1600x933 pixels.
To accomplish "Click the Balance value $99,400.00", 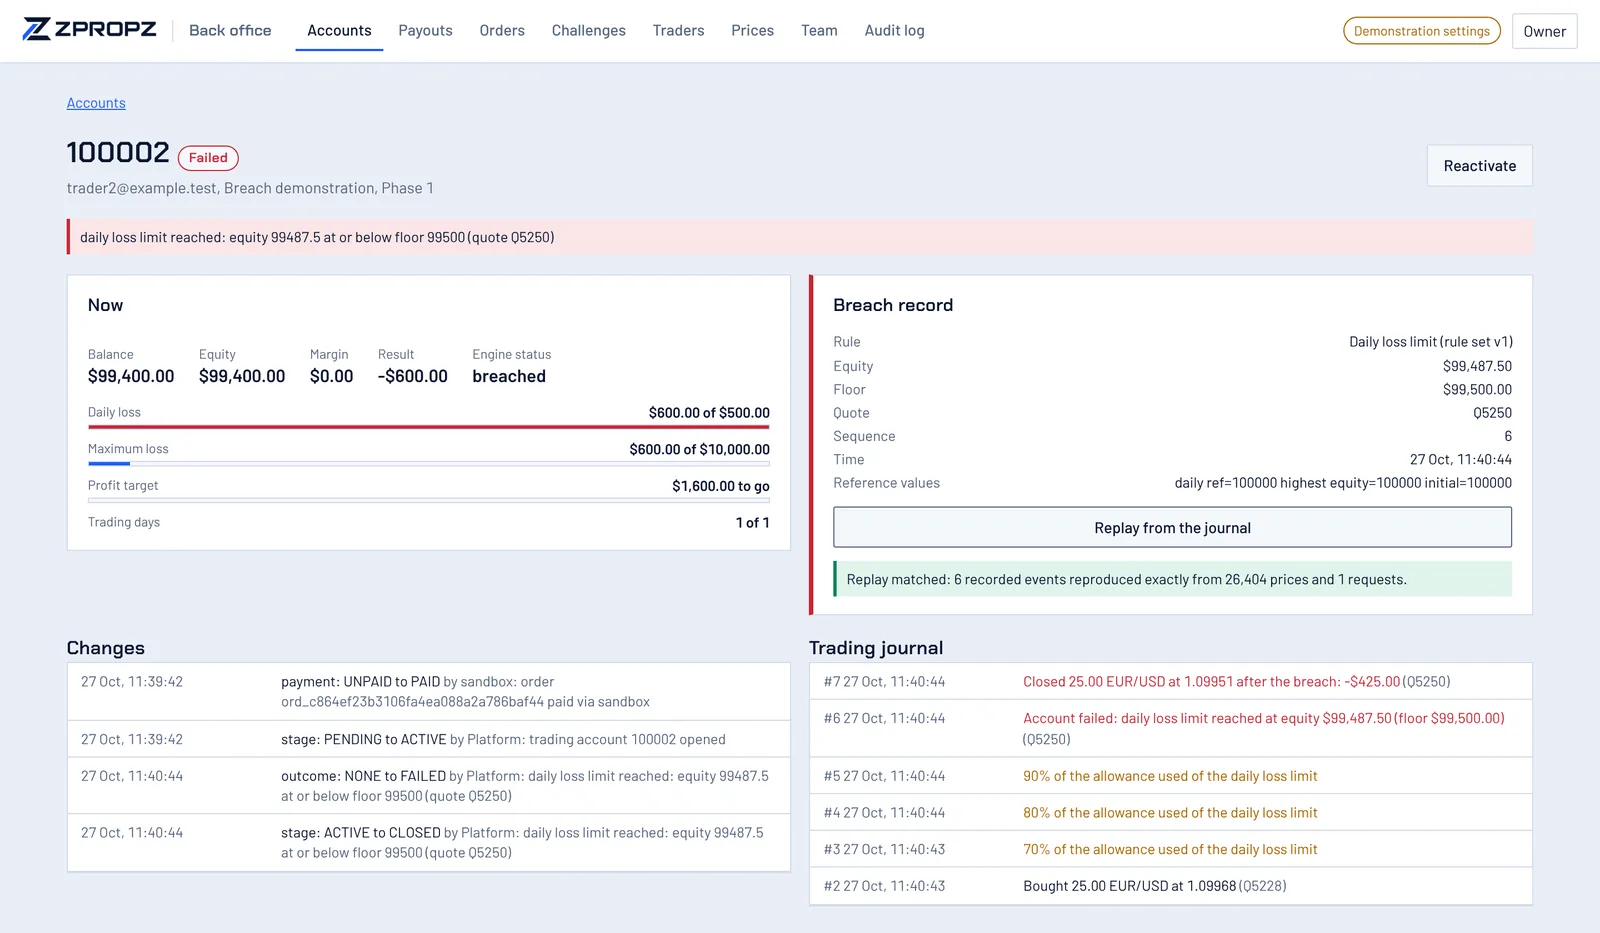I will point(131,376).
